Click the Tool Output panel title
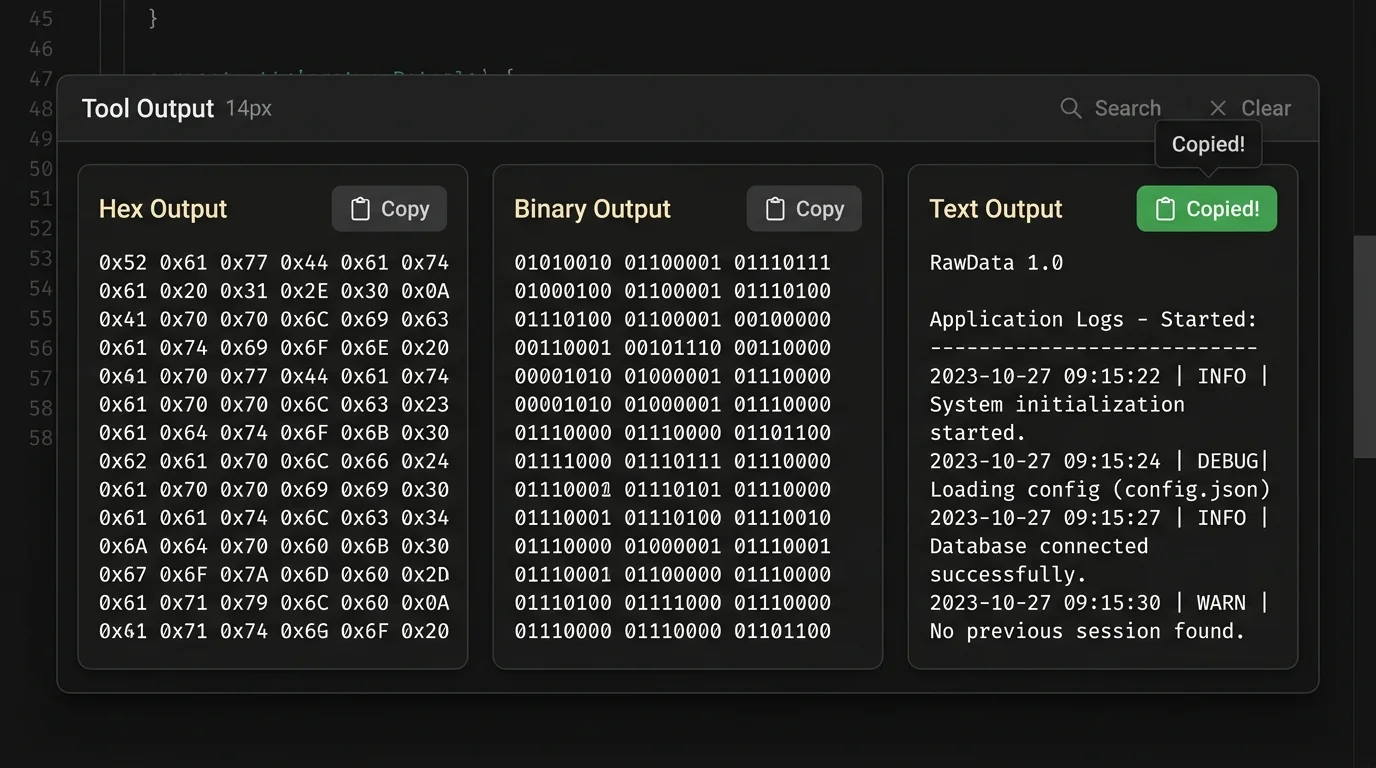The image size is (1376, 768). [x=147, y=108]
